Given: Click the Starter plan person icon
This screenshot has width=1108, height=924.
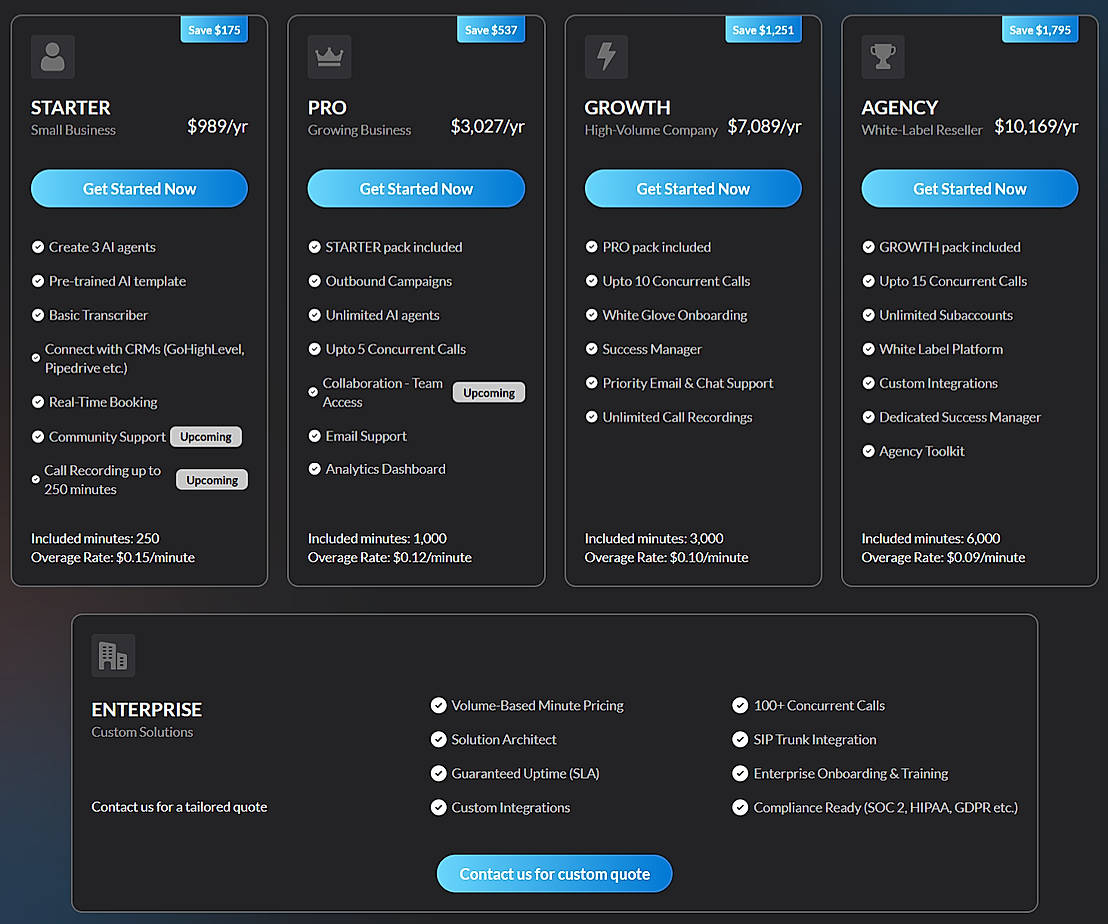Looking at the screenshot, I should point(53,57).
